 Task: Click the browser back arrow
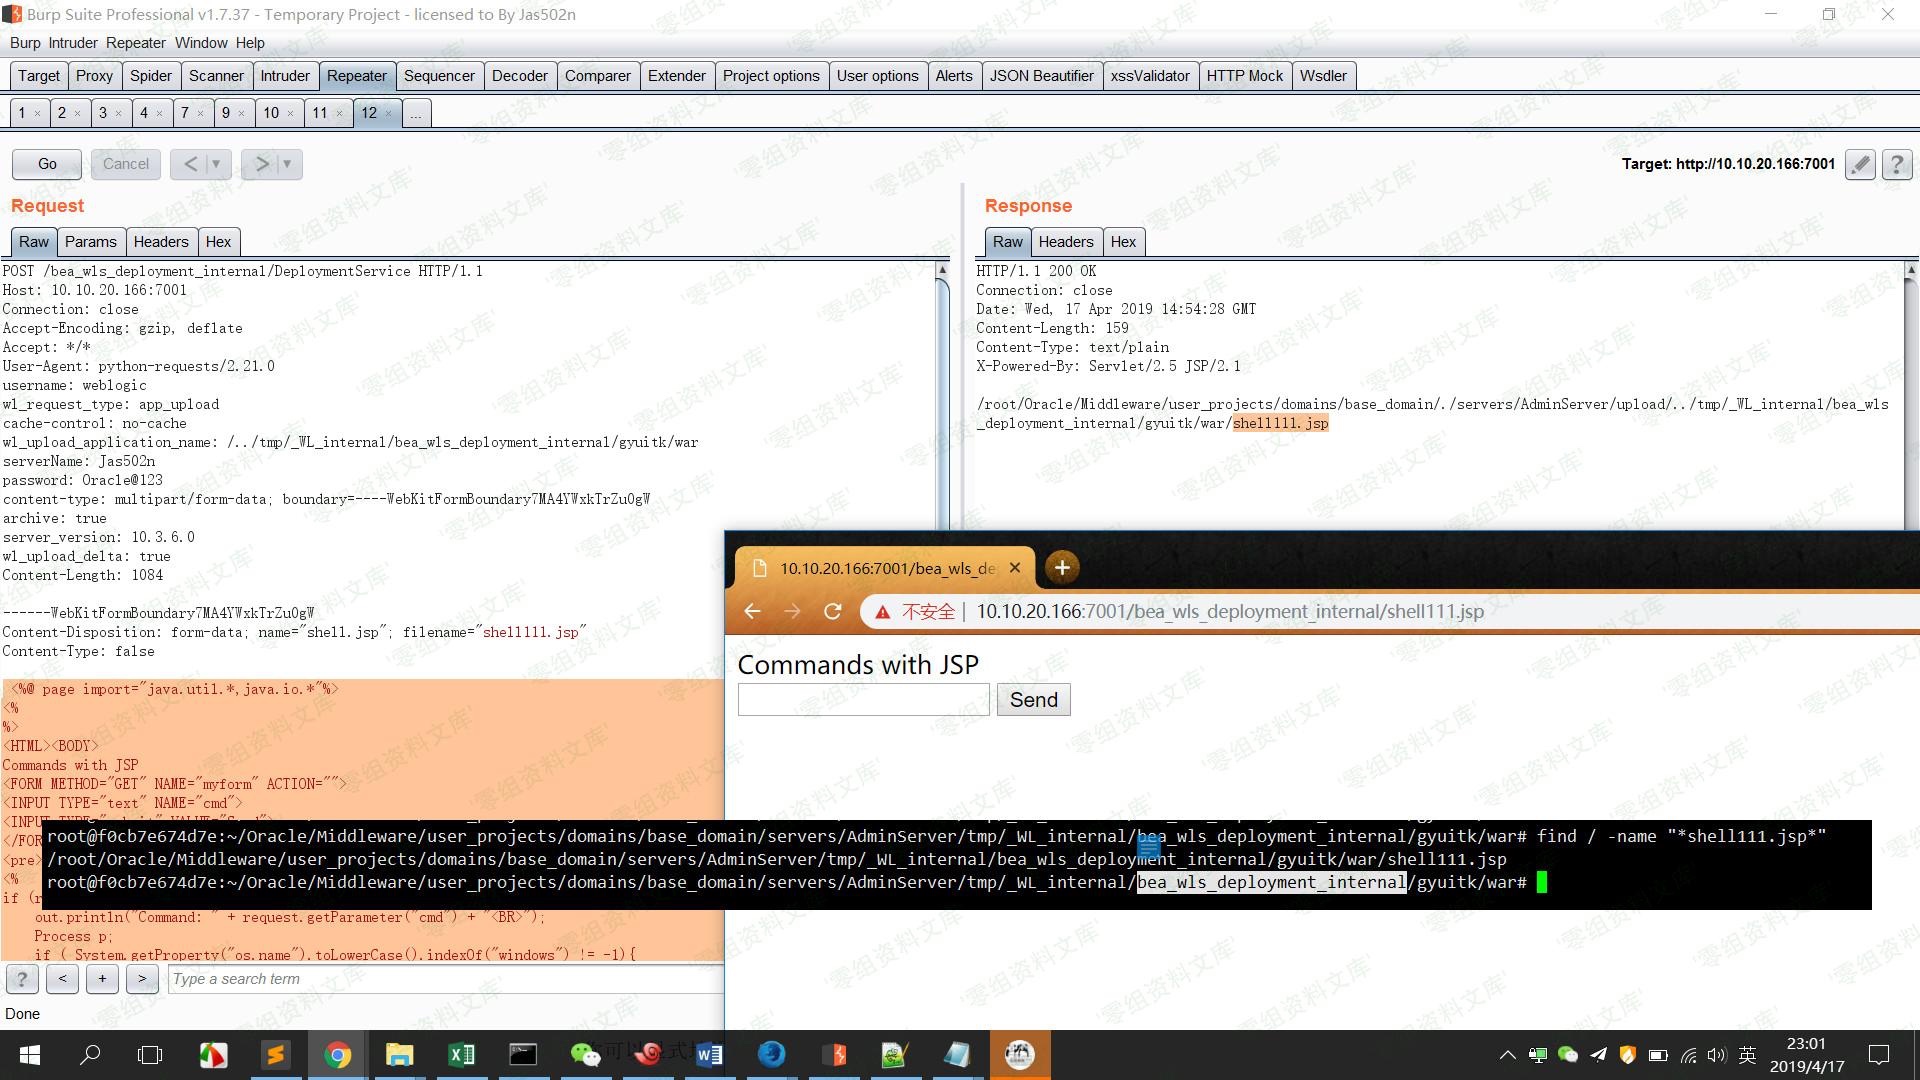[x=753, y=611]
